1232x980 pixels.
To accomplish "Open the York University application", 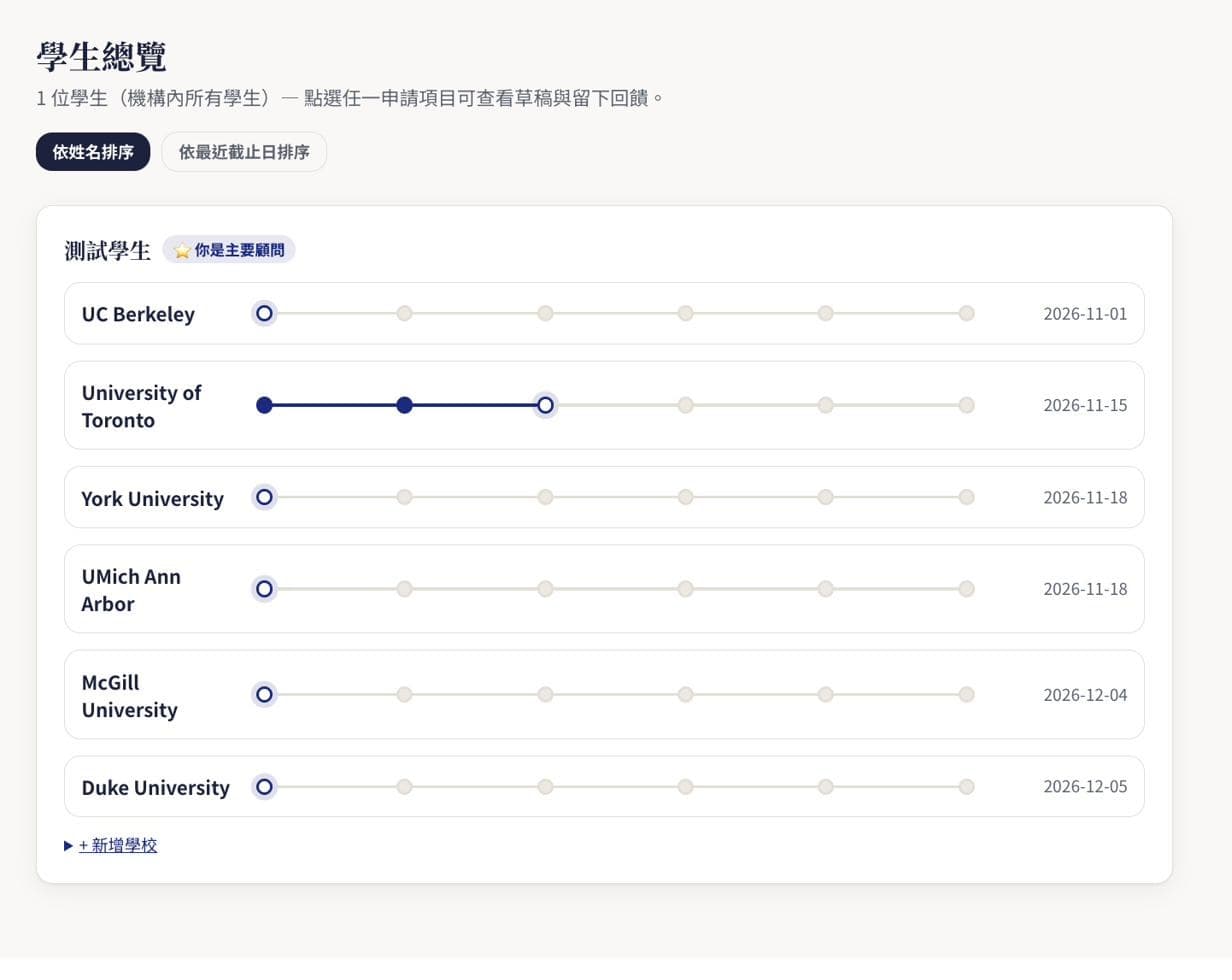I will (x=604, y=497).
